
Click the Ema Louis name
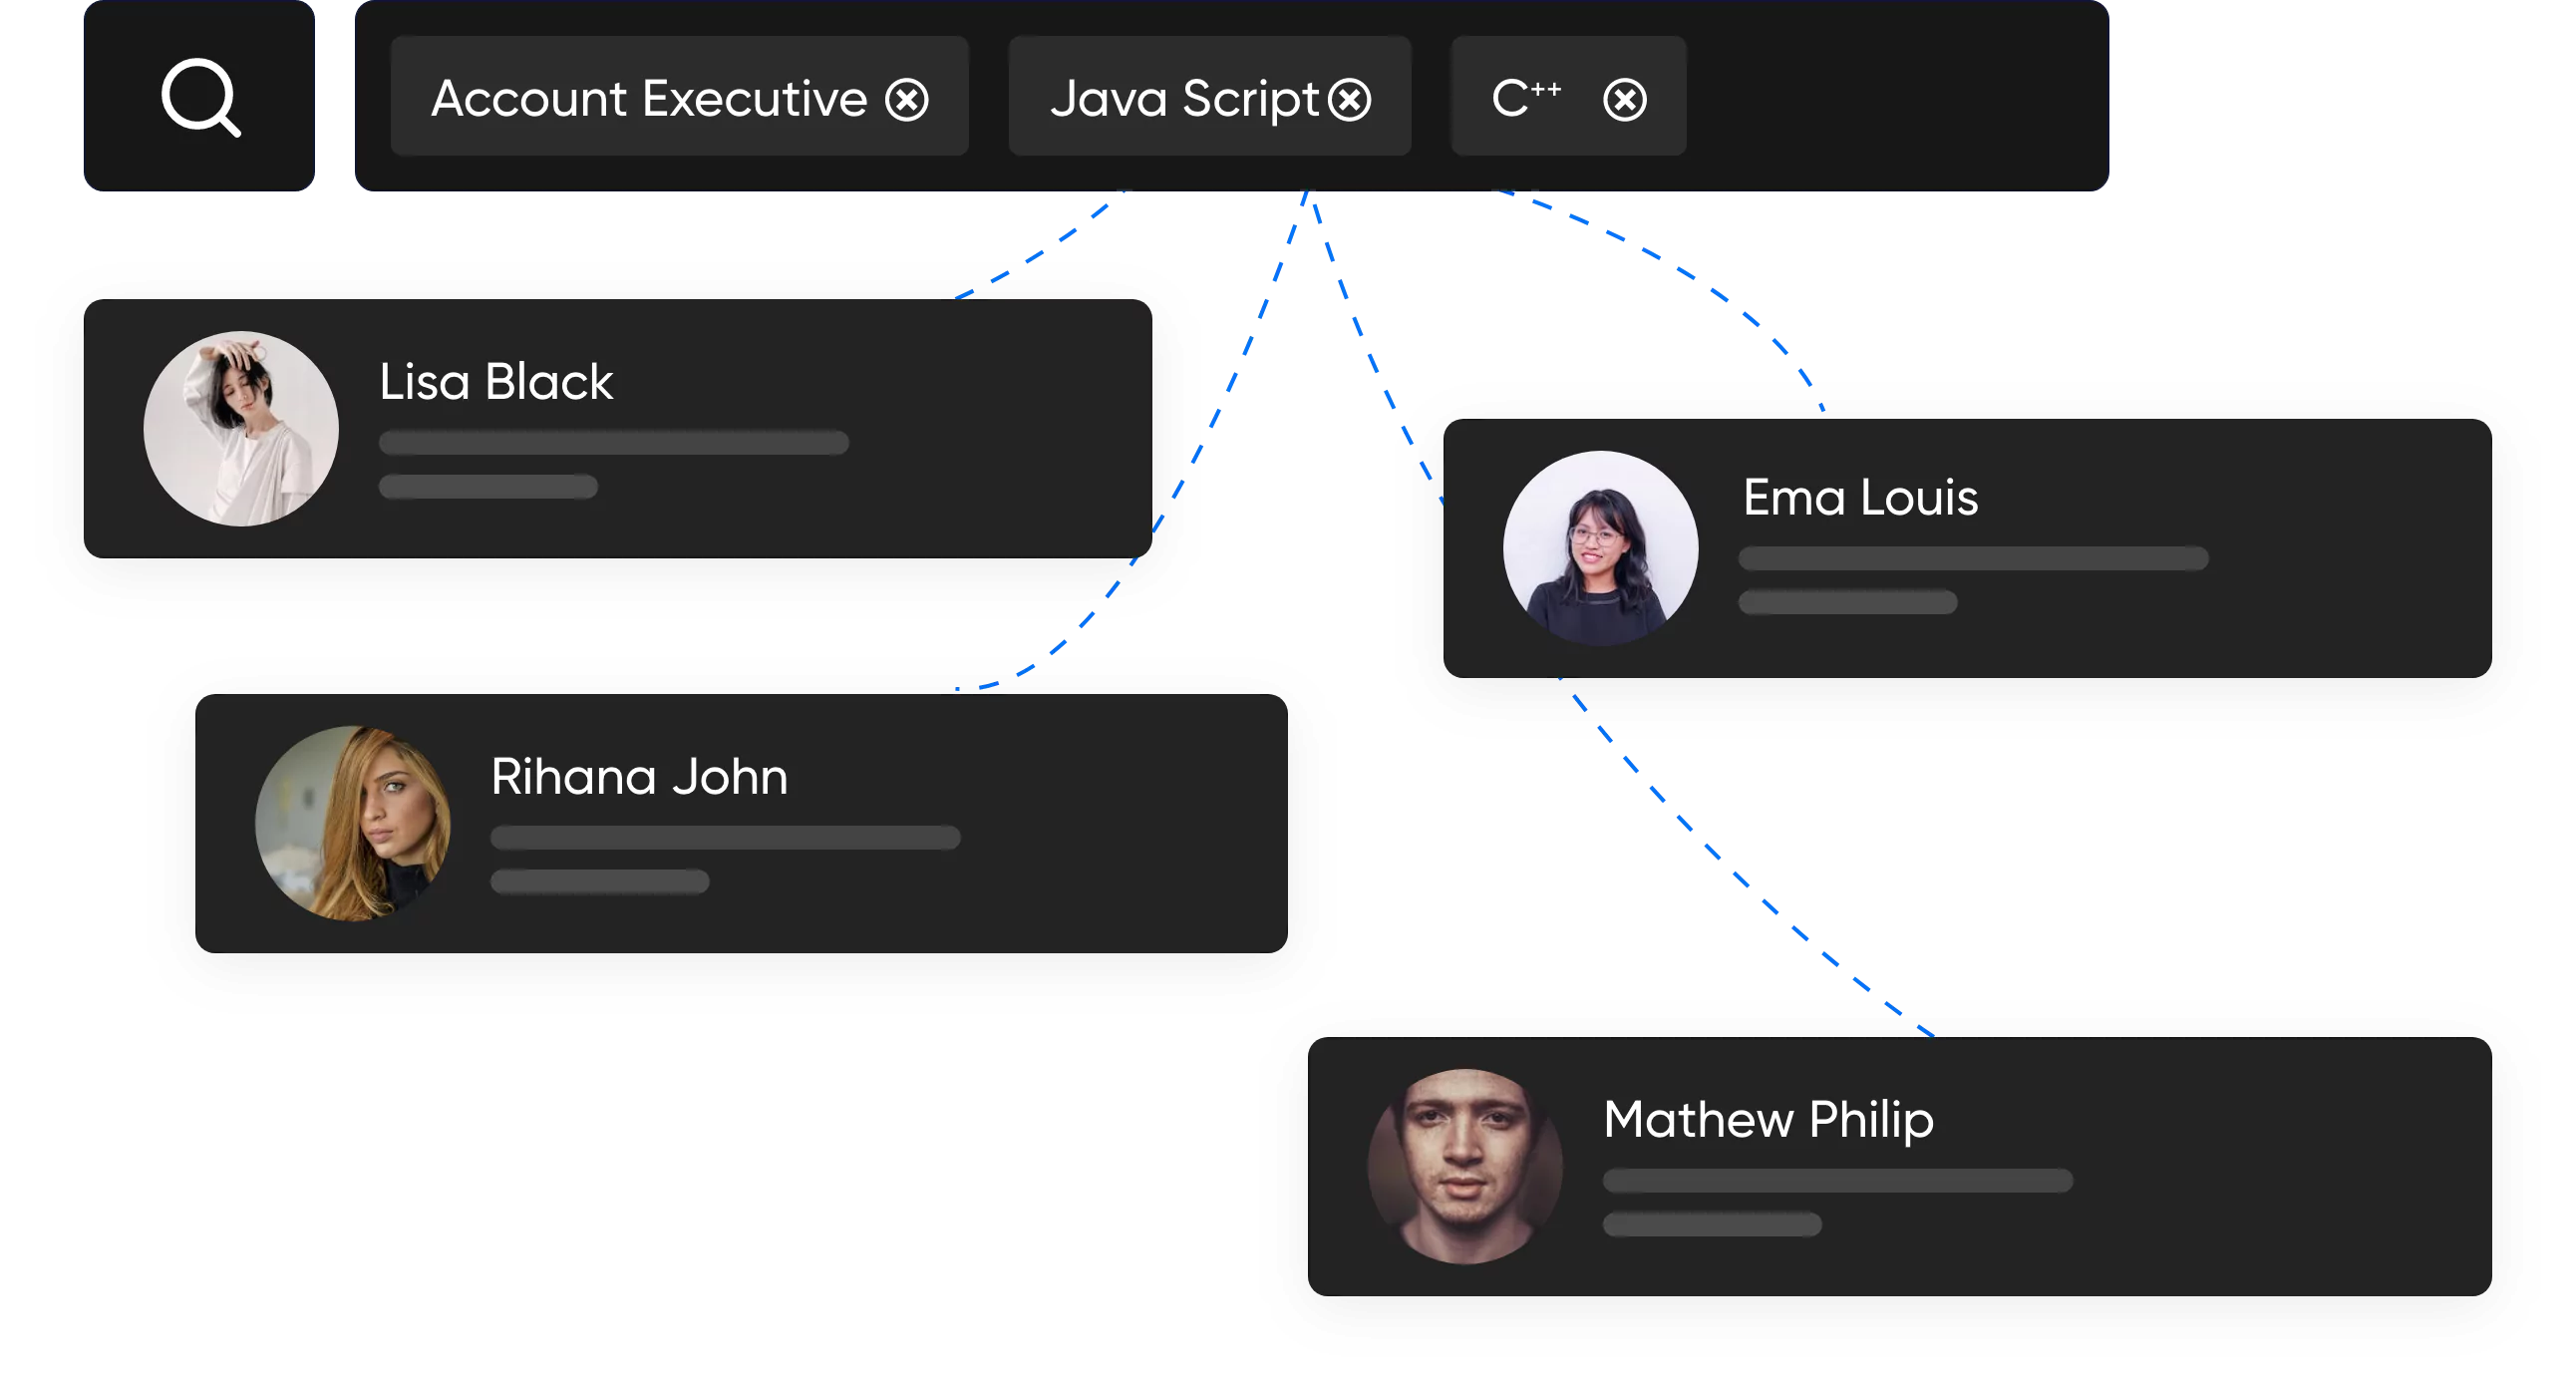(x=1860, y=498)
